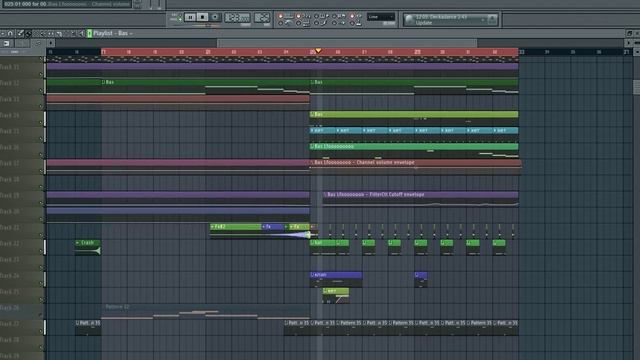Adjust the master volume slider at top

click(151, 4)
